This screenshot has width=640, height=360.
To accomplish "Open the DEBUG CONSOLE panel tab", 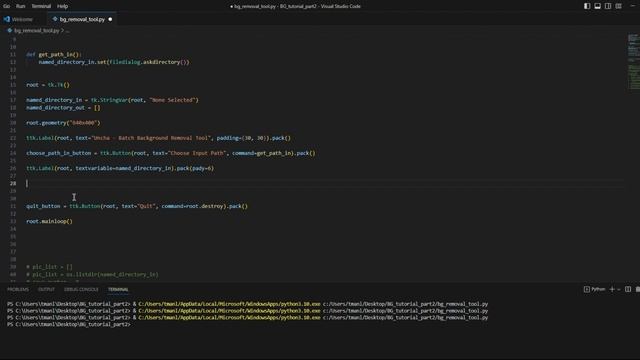I will (x=81, y=289).
